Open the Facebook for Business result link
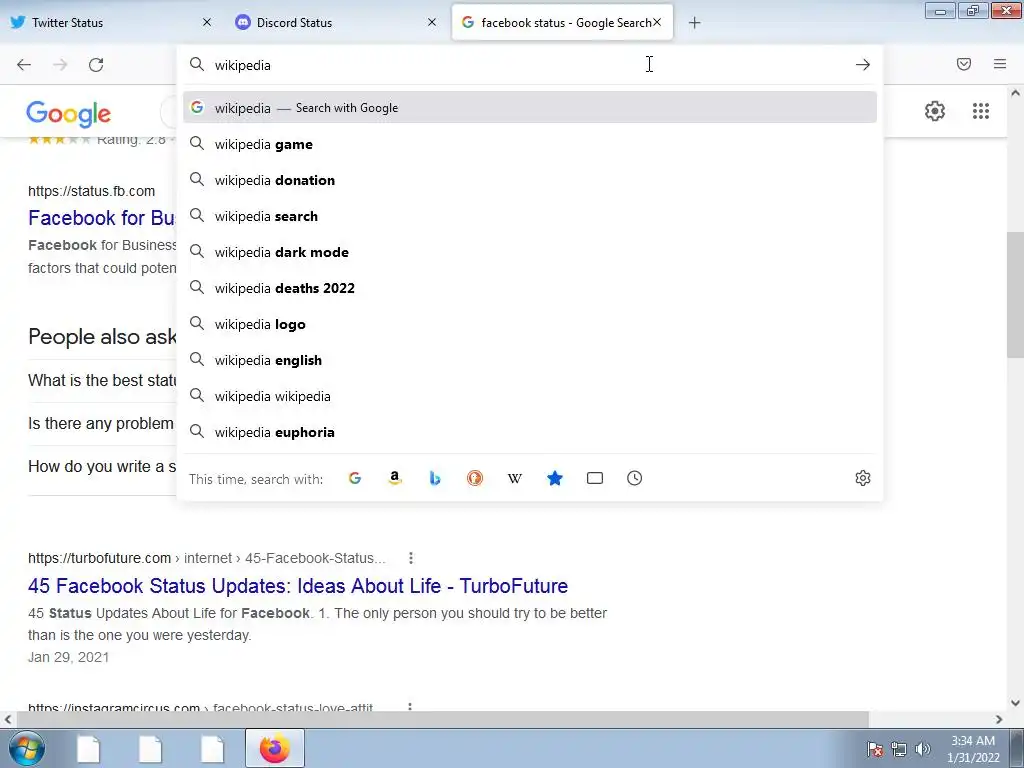Screen dimensions: 1024x768 pos(101,217)
